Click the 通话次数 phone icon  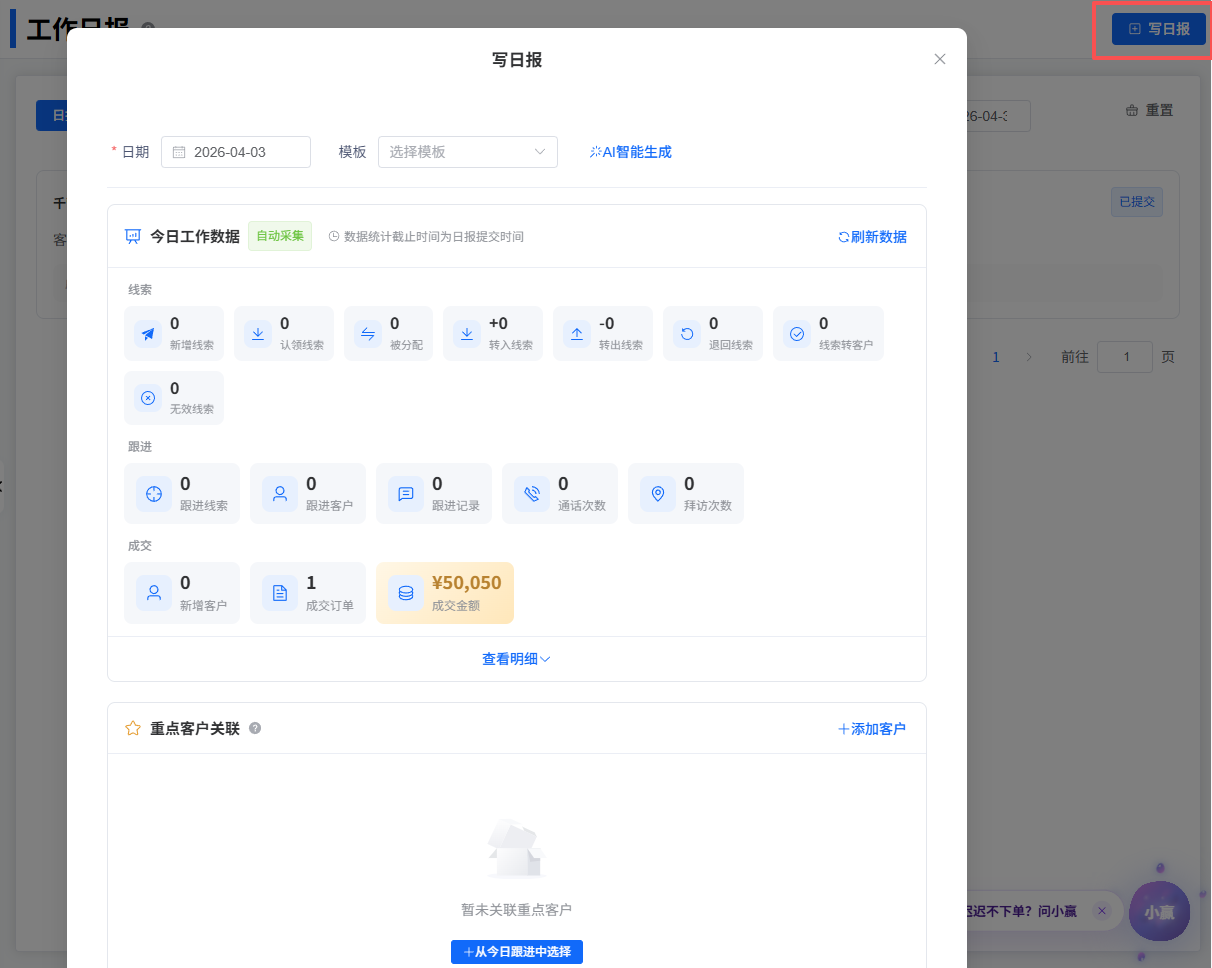click(x=532, y=493)
